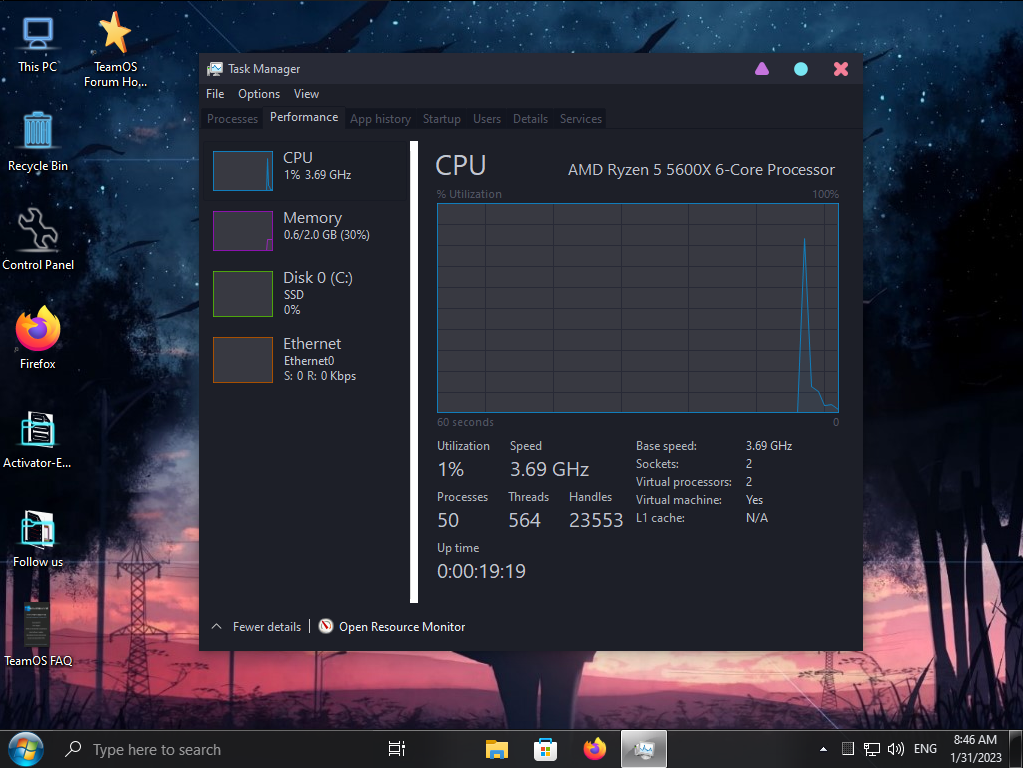
Task: Click the volume speaker tray icon
Action: (x=896, y=749)
